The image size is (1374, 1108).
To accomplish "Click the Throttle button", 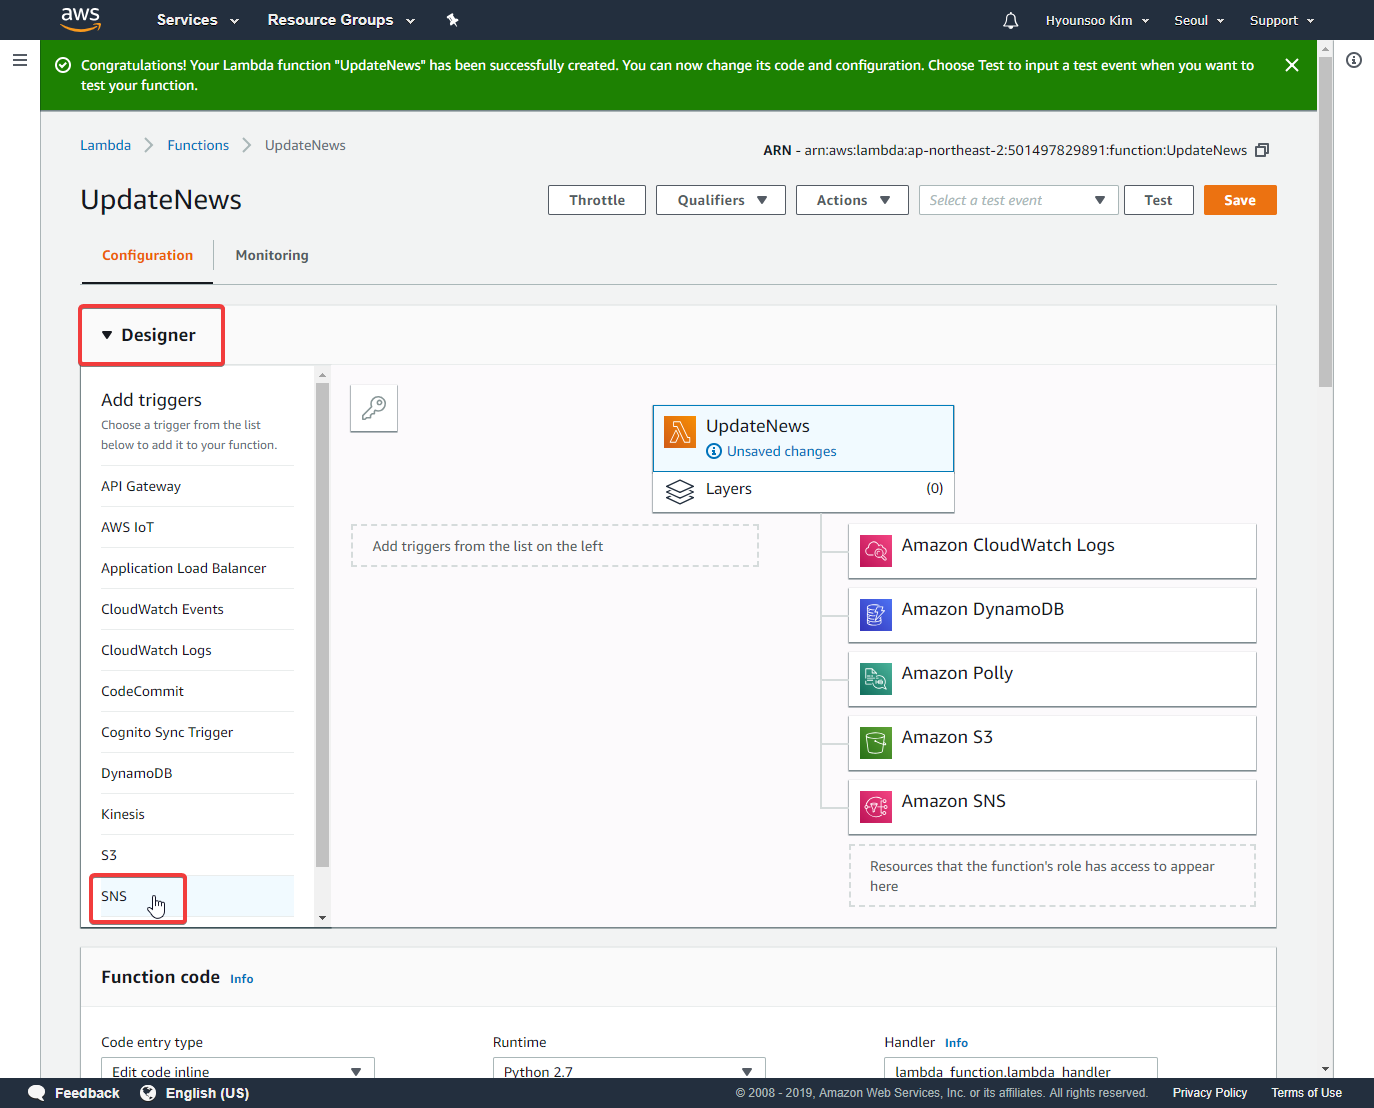I will [x=597, y=200].
